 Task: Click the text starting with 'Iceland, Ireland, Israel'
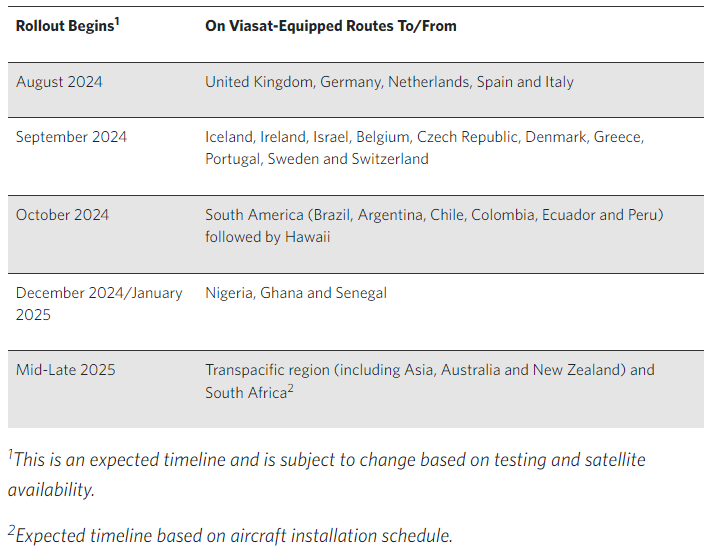[424, 137]
